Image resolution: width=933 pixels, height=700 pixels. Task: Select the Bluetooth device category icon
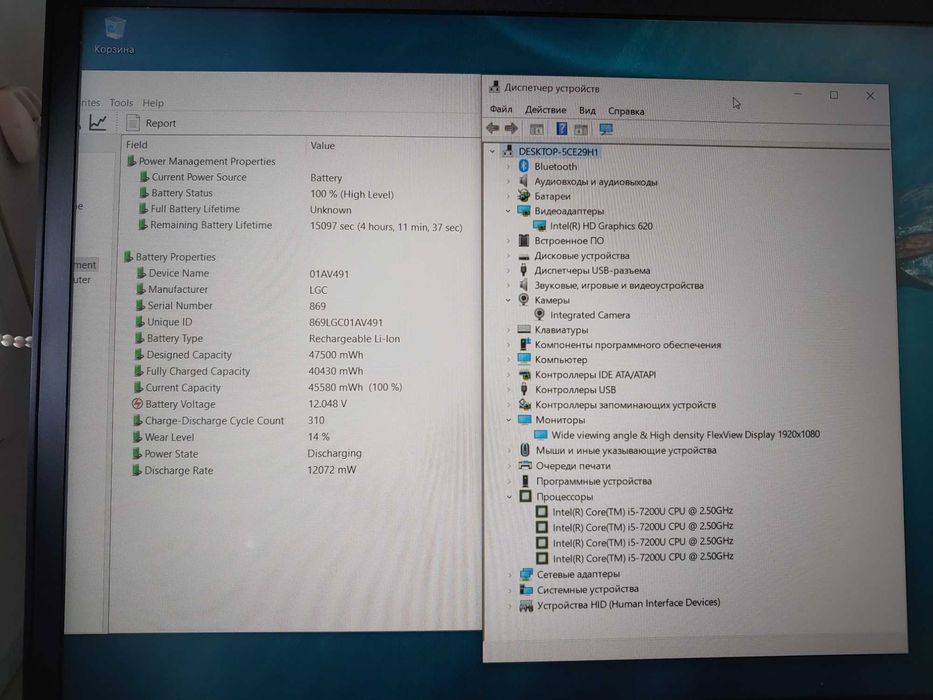[x=524, y=166]
